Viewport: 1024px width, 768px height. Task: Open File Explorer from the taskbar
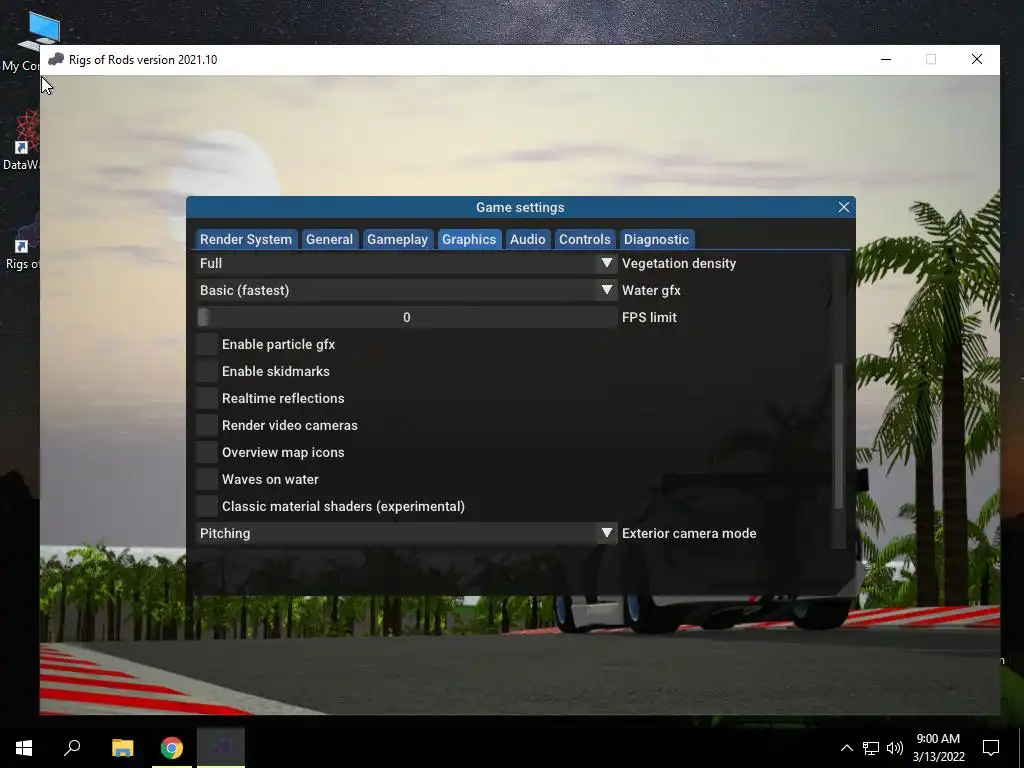(122, 748)
